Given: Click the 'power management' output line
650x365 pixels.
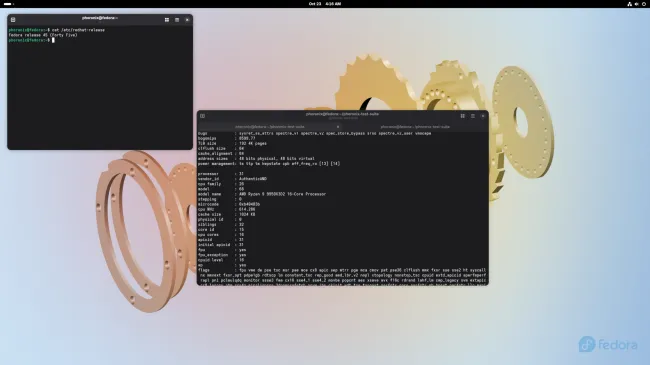Looking at the screenshot, I should [269, 163].
